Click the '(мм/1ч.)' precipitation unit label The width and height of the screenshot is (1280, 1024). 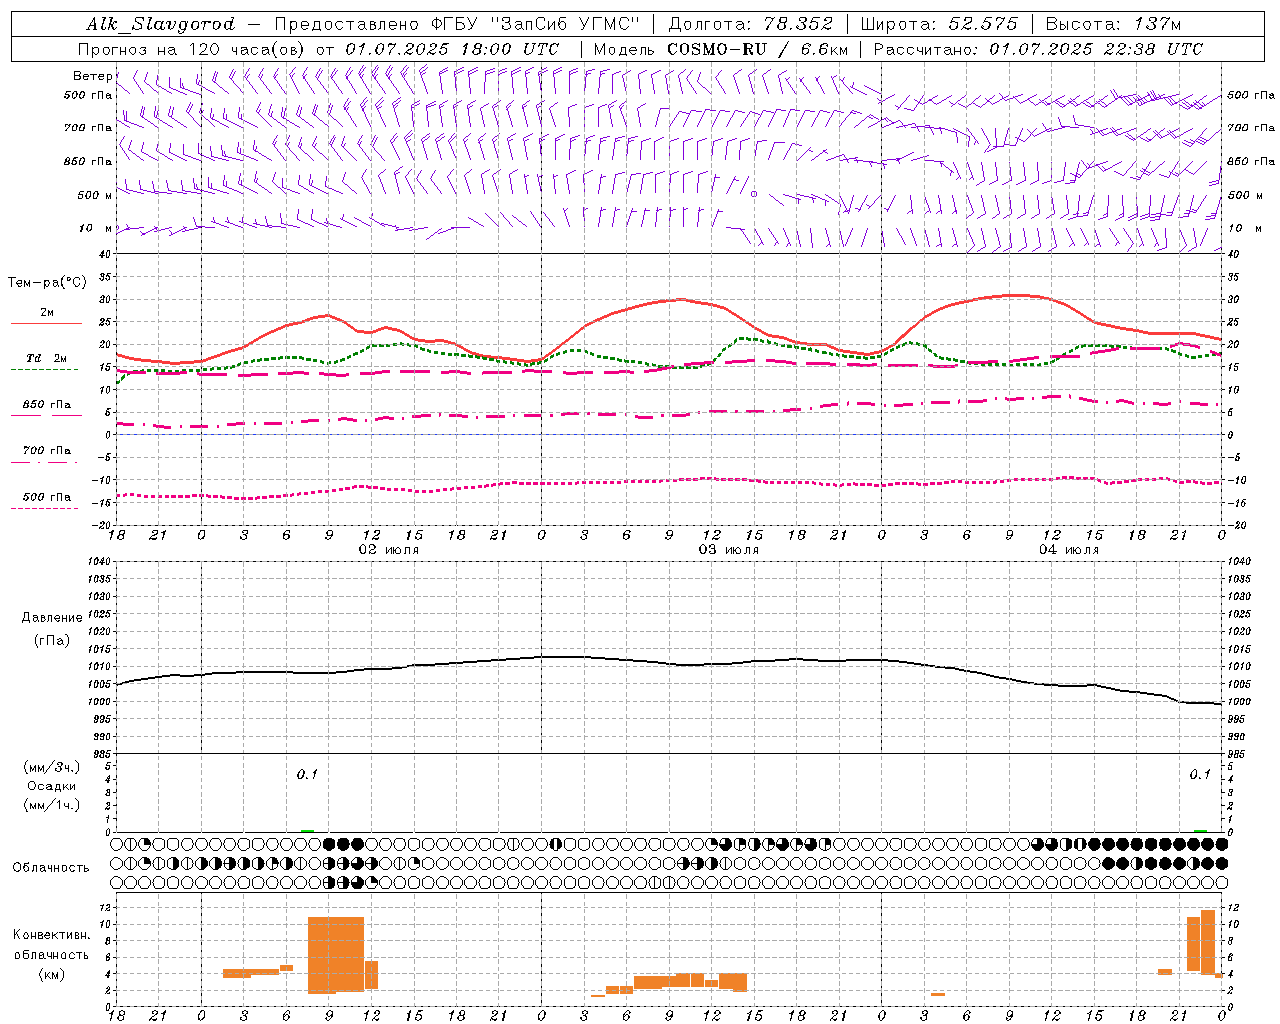tap(52, 805)
